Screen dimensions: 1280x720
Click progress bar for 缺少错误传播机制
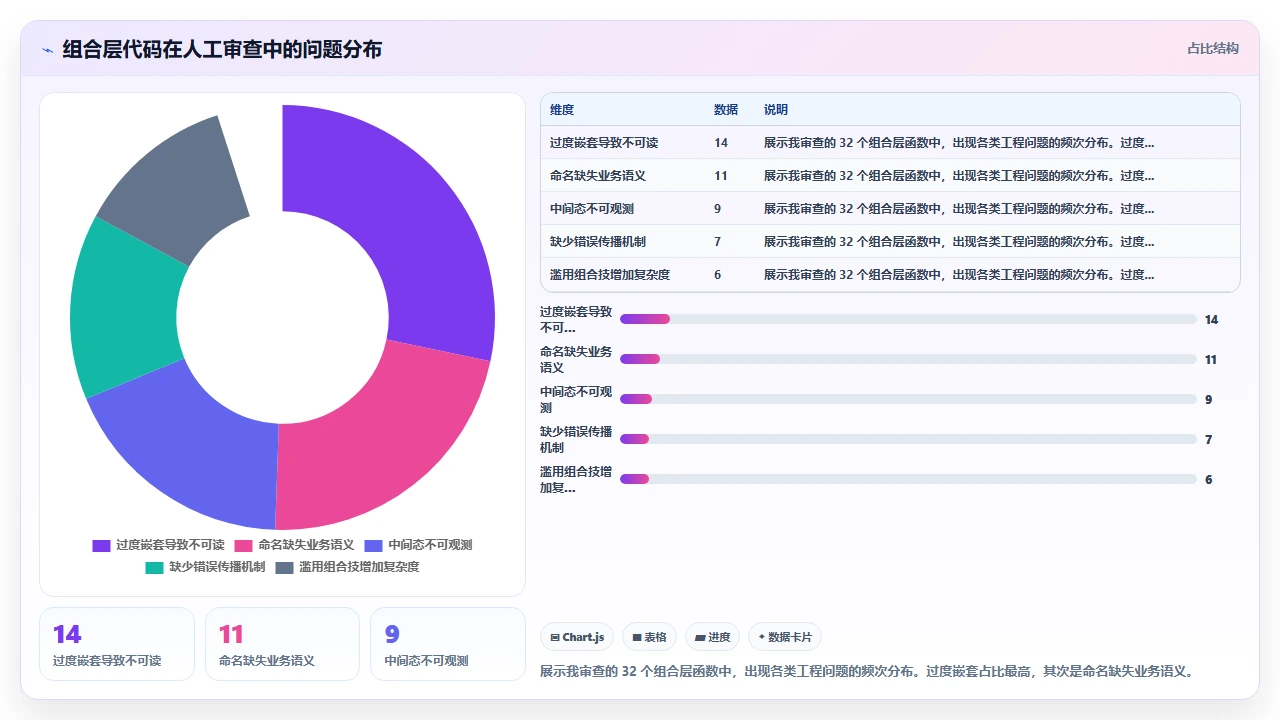point(908,439)
